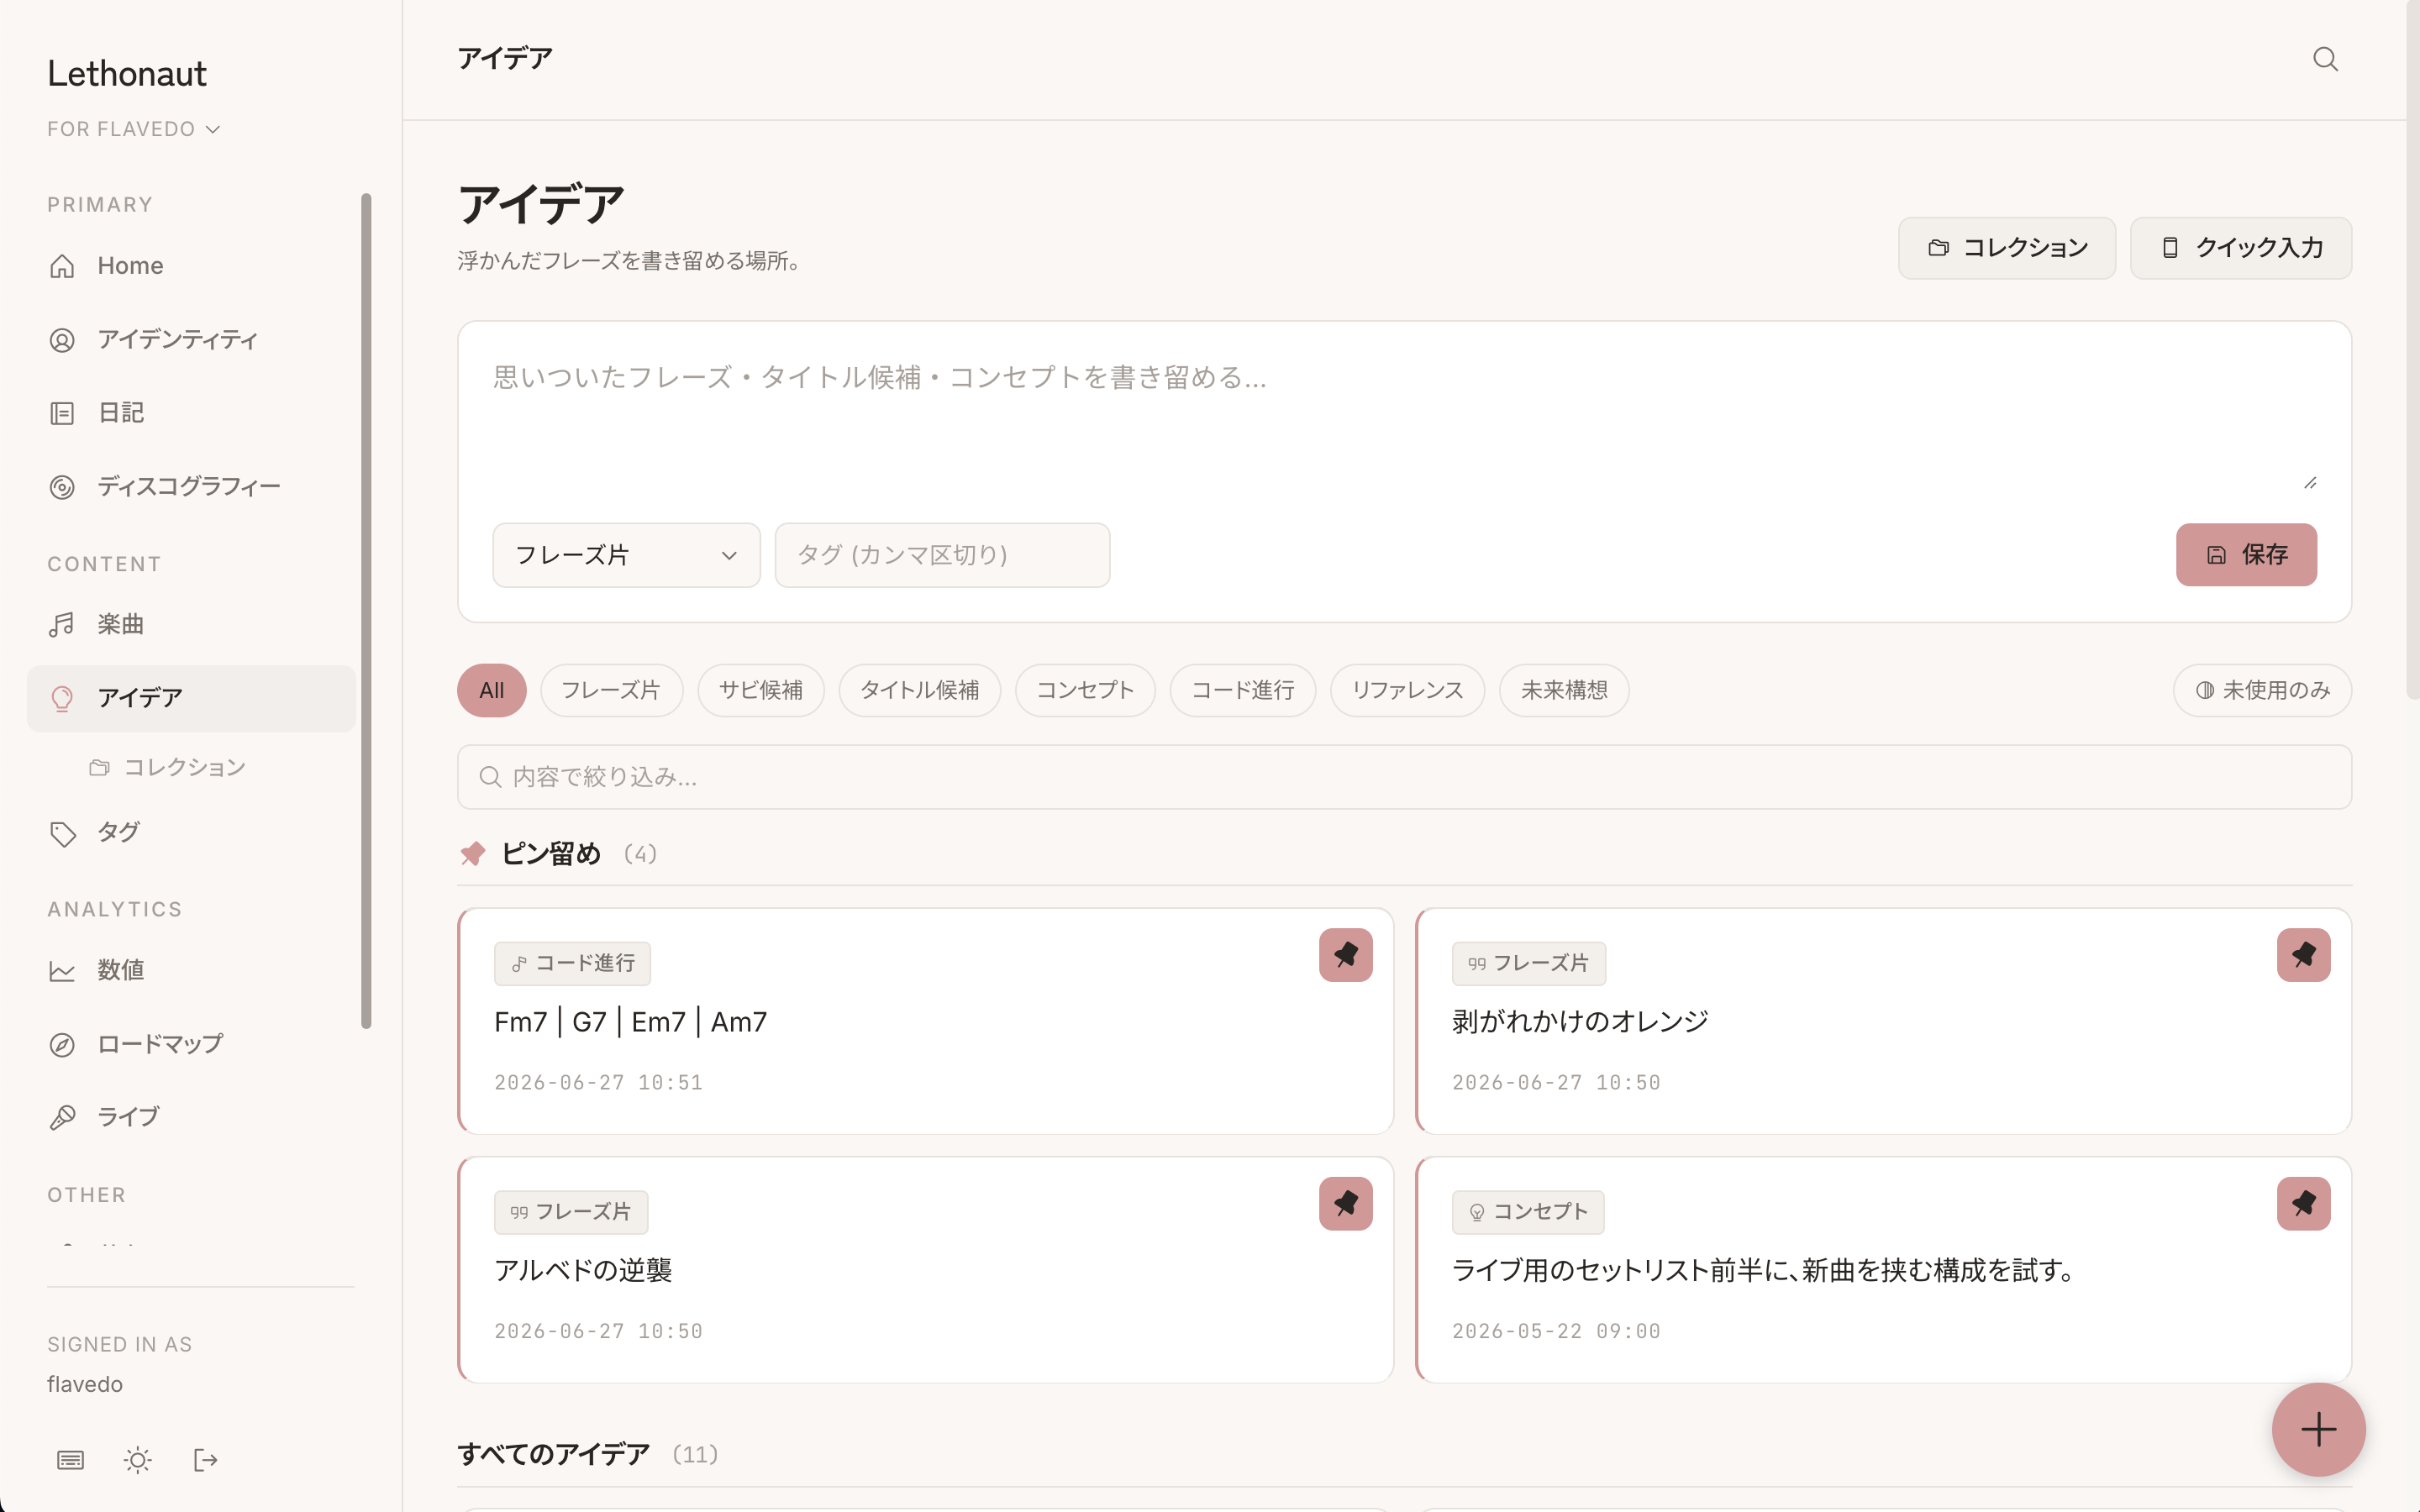Click the クイック入力 button
The image size is (2420, 1512).
point(2240,248)
